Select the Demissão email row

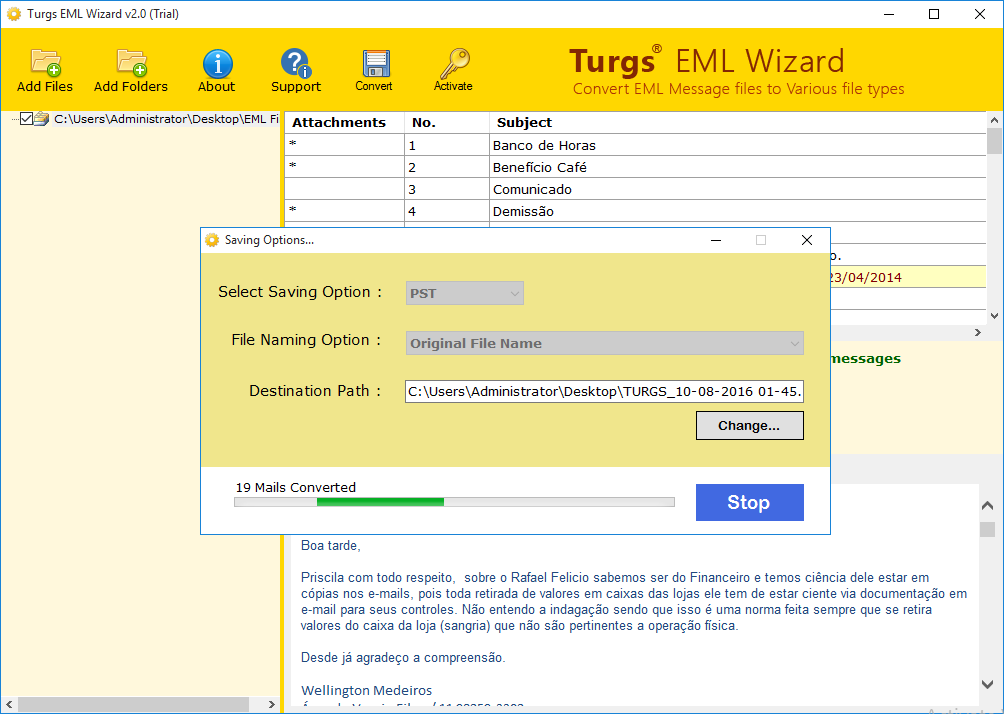click(x=635, y=211)
